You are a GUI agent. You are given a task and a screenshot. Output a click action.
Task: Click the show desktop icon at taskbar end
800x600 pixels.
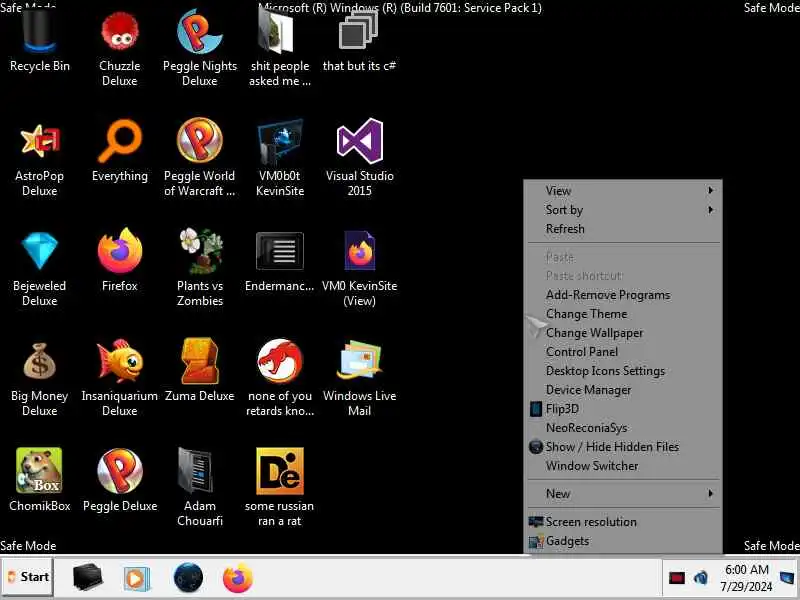pyautogui.click(x=788, y=578)
